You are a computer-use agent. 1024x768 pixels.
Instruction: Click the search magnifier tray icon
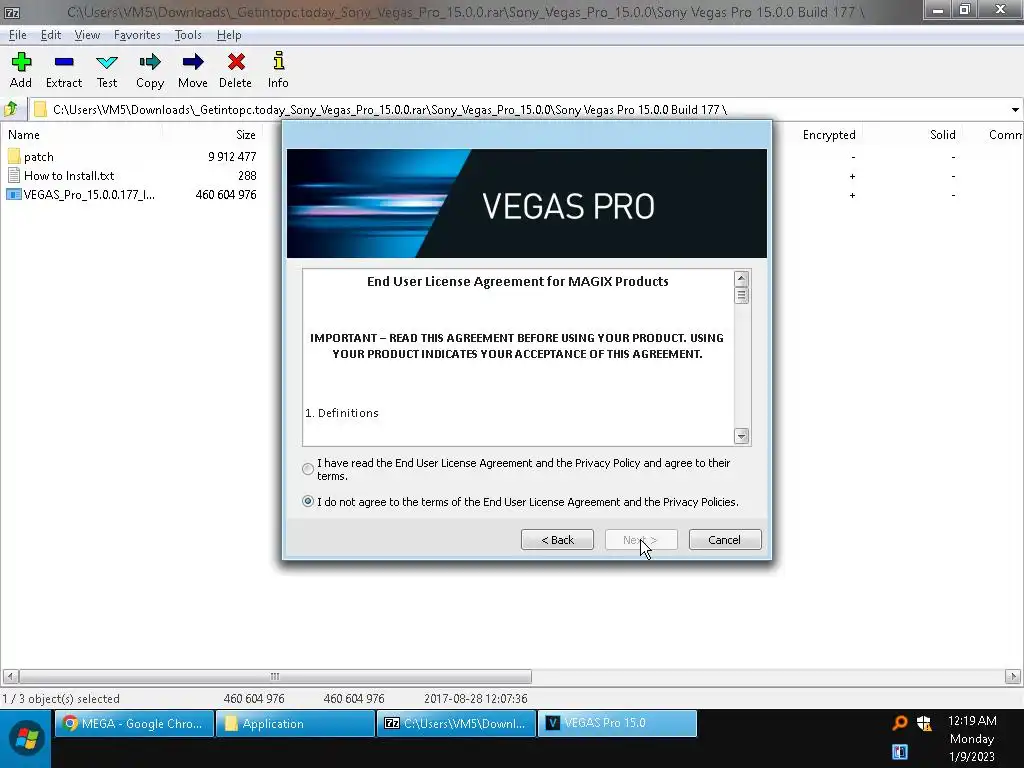900,722
